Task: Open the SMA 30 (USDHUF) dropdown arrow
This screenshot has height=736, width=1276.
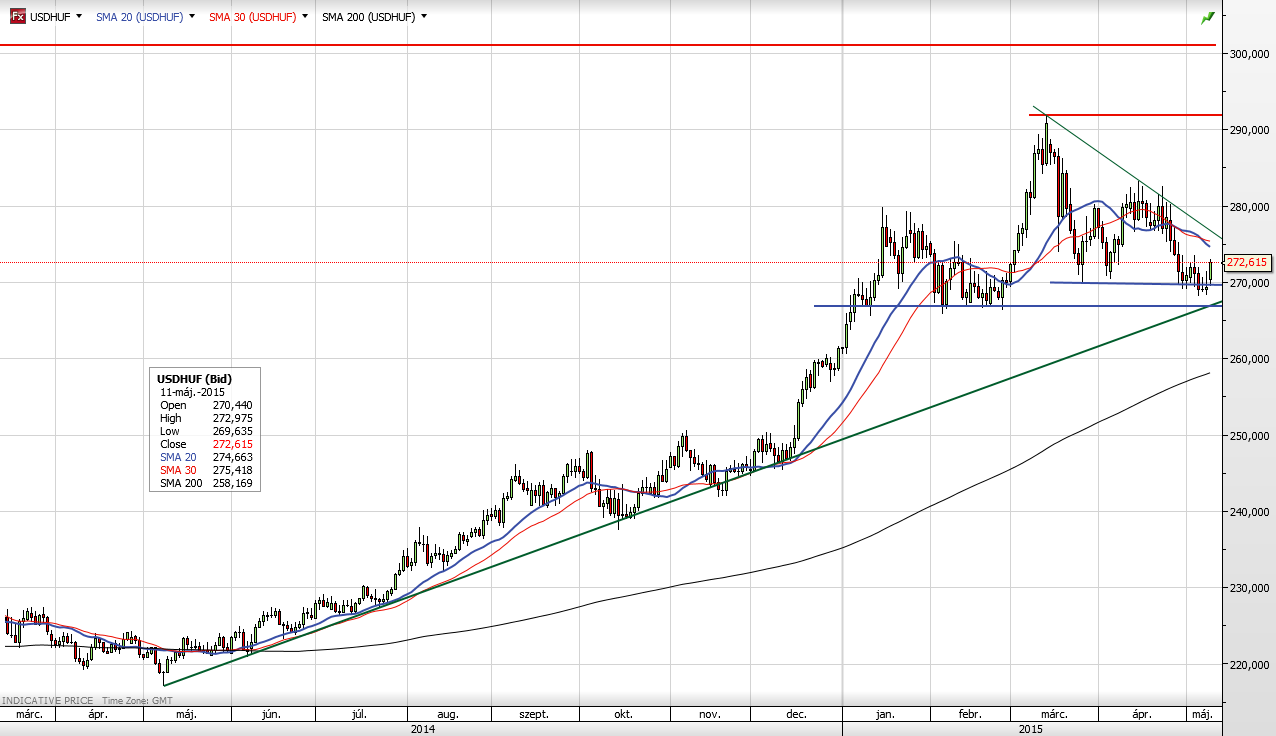Action: (x=305, y=17)
